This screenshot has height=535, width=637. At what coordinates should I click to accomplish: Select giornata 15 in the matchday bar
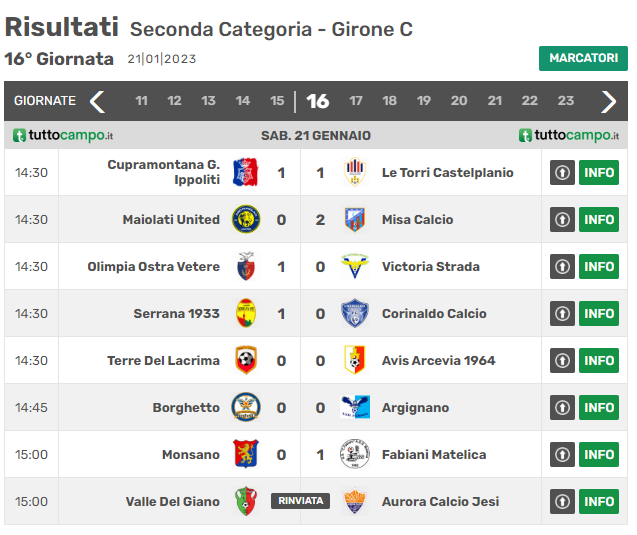coord(277,101)
